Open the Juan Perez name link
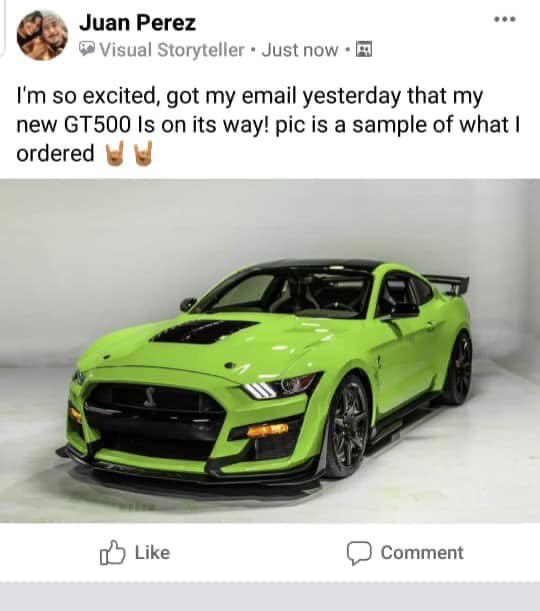The height and width of the screenshot is (611, 540). click(138, 23)
